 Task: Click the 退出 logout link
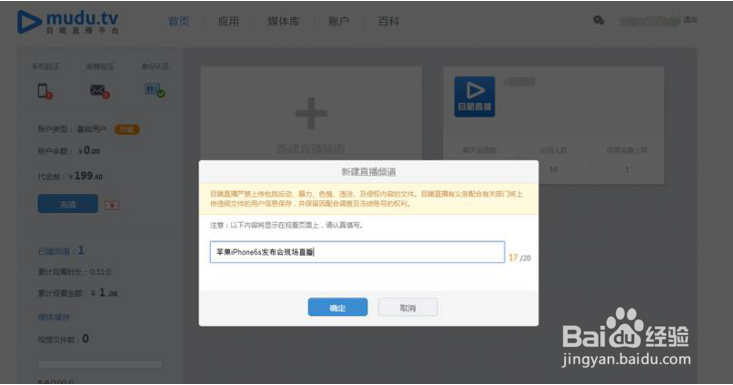coord(690,20)
